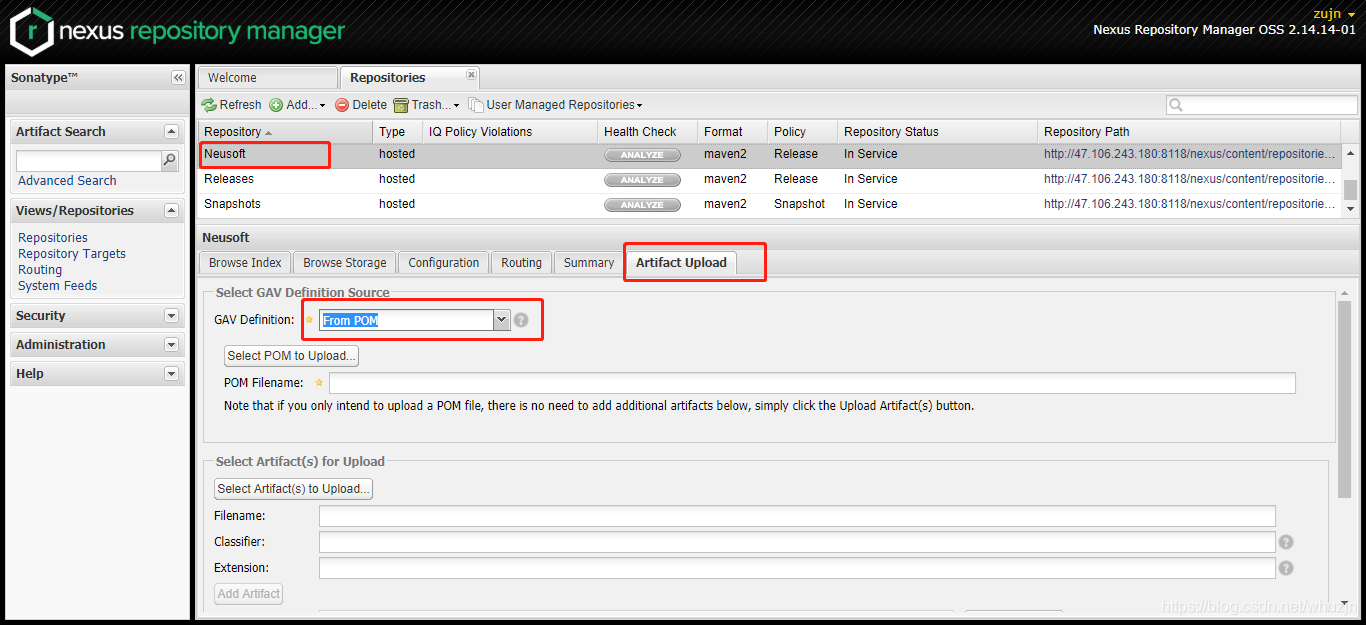Click Analyze for the Neusoft repository
This screenshot has width=1366, height=625.
pos(642,155)
